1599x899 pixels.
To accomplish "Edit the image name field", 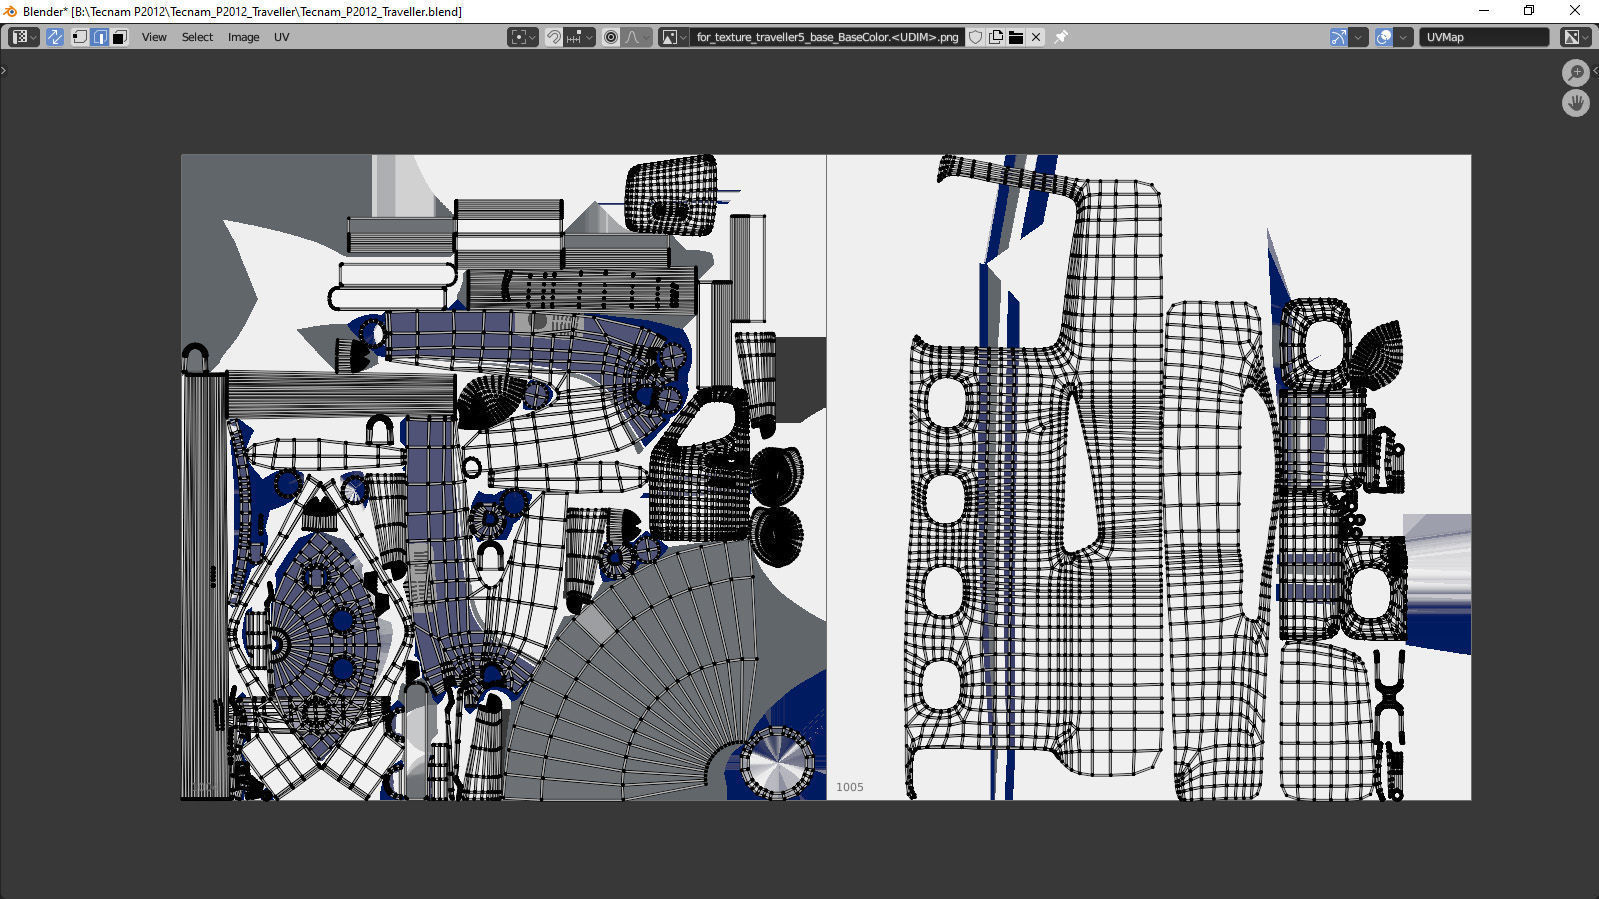I will click(827, 37).
